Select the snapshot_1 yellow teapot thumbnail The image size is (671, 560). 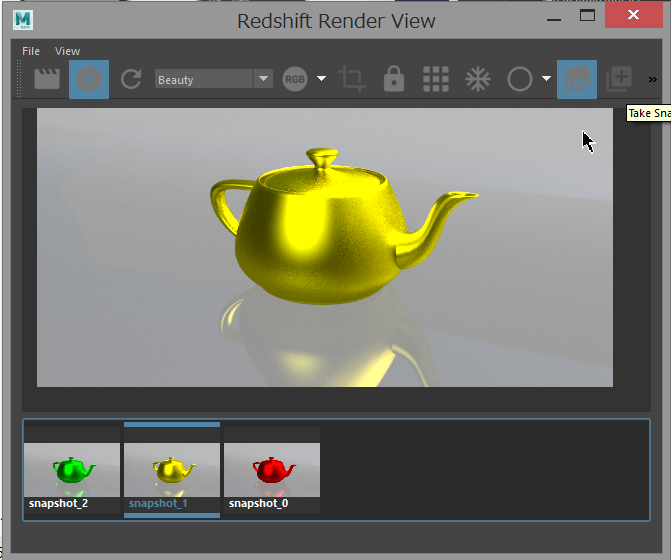(x=172, y=470)
